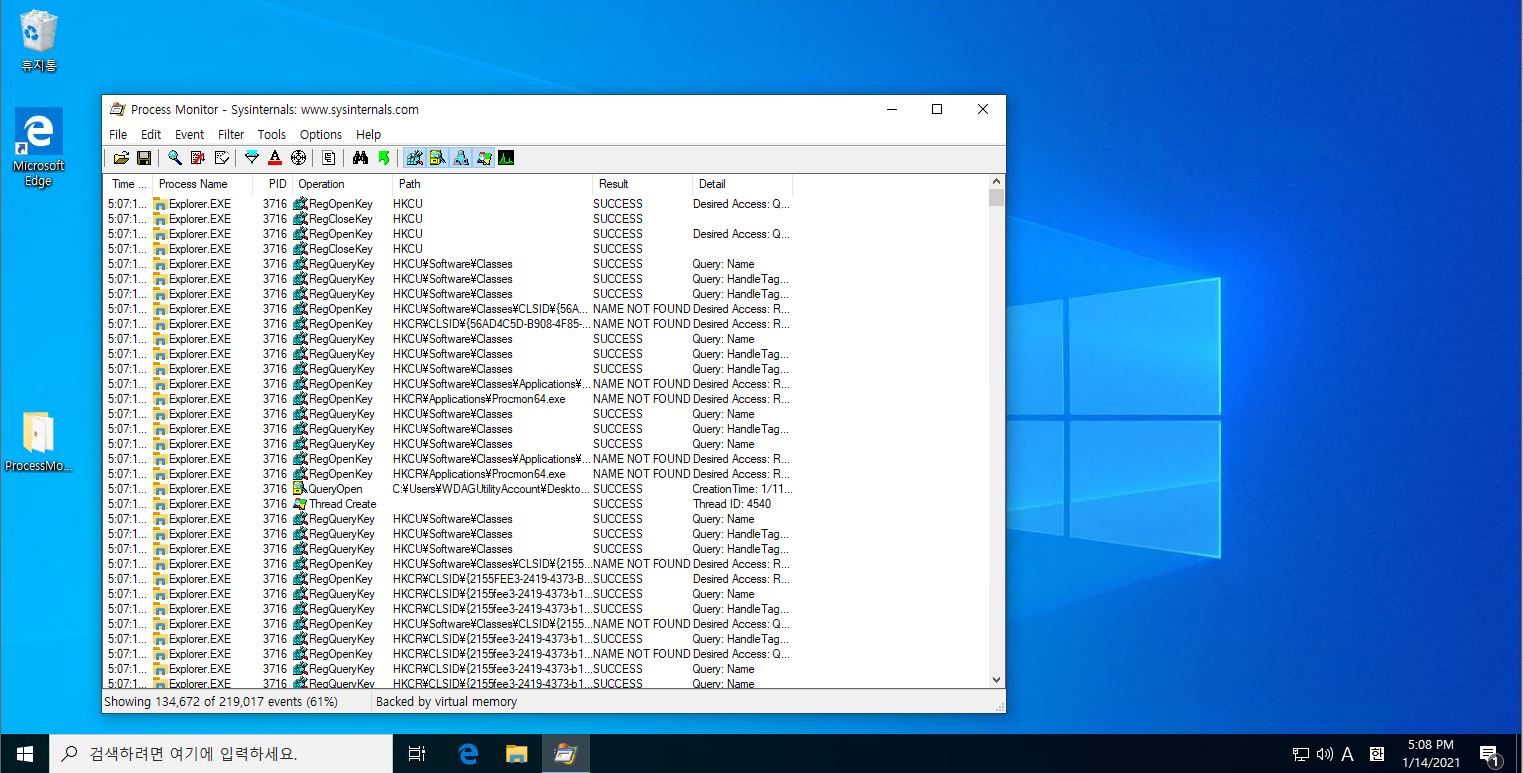Open the Help menu
Image resolution: width=1523 pixels, height=773 pixels.
[369, 134]
